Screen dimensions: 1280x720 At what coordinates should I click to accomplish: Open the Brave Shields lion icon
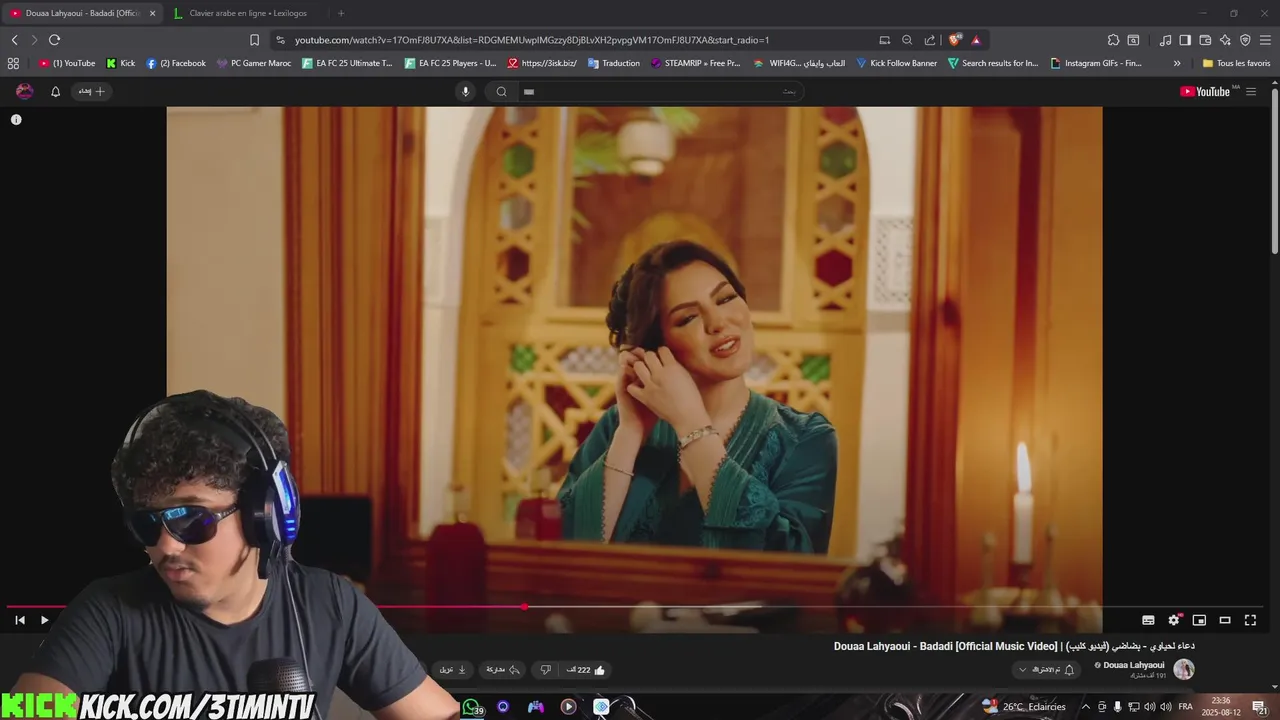pos(954,40)
